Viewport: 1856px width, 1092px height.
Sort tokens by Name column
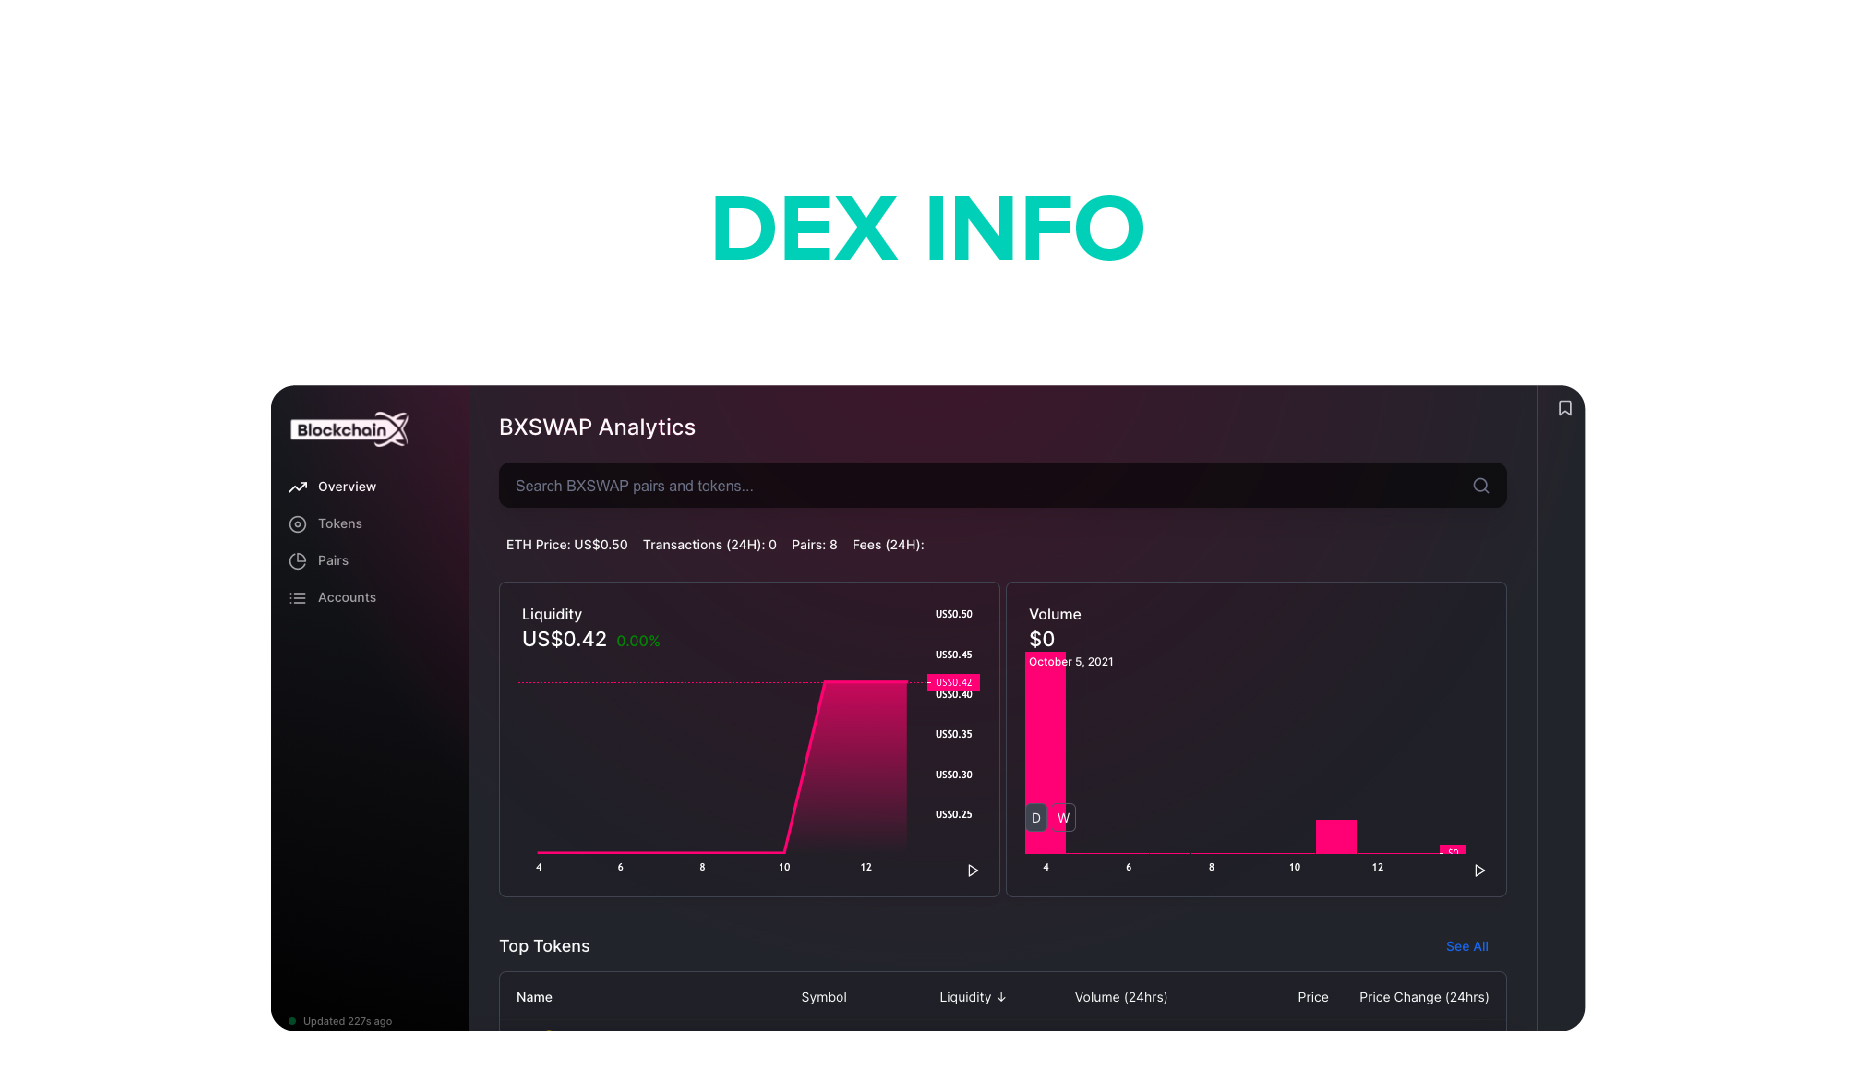tap(534, 997)
